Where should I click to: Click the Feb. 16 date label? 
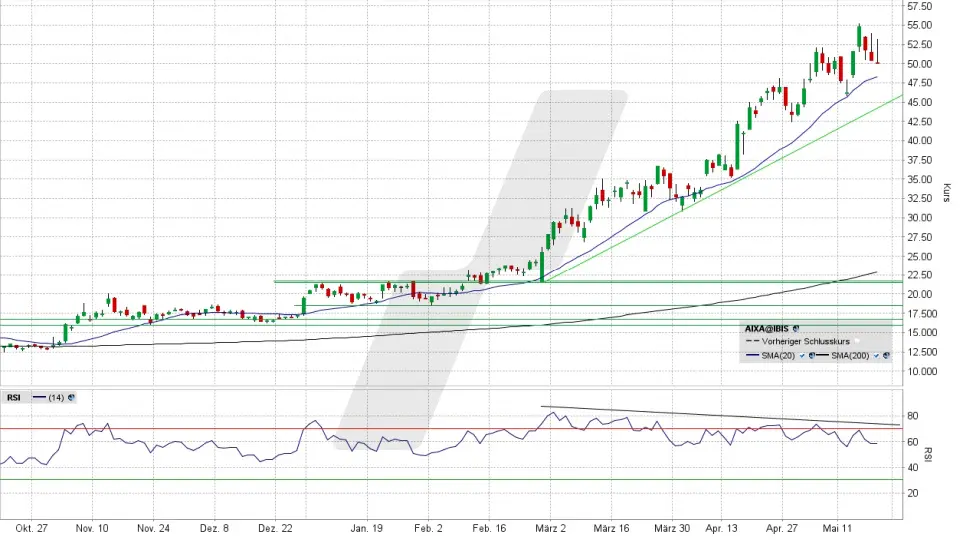(489, 528)
